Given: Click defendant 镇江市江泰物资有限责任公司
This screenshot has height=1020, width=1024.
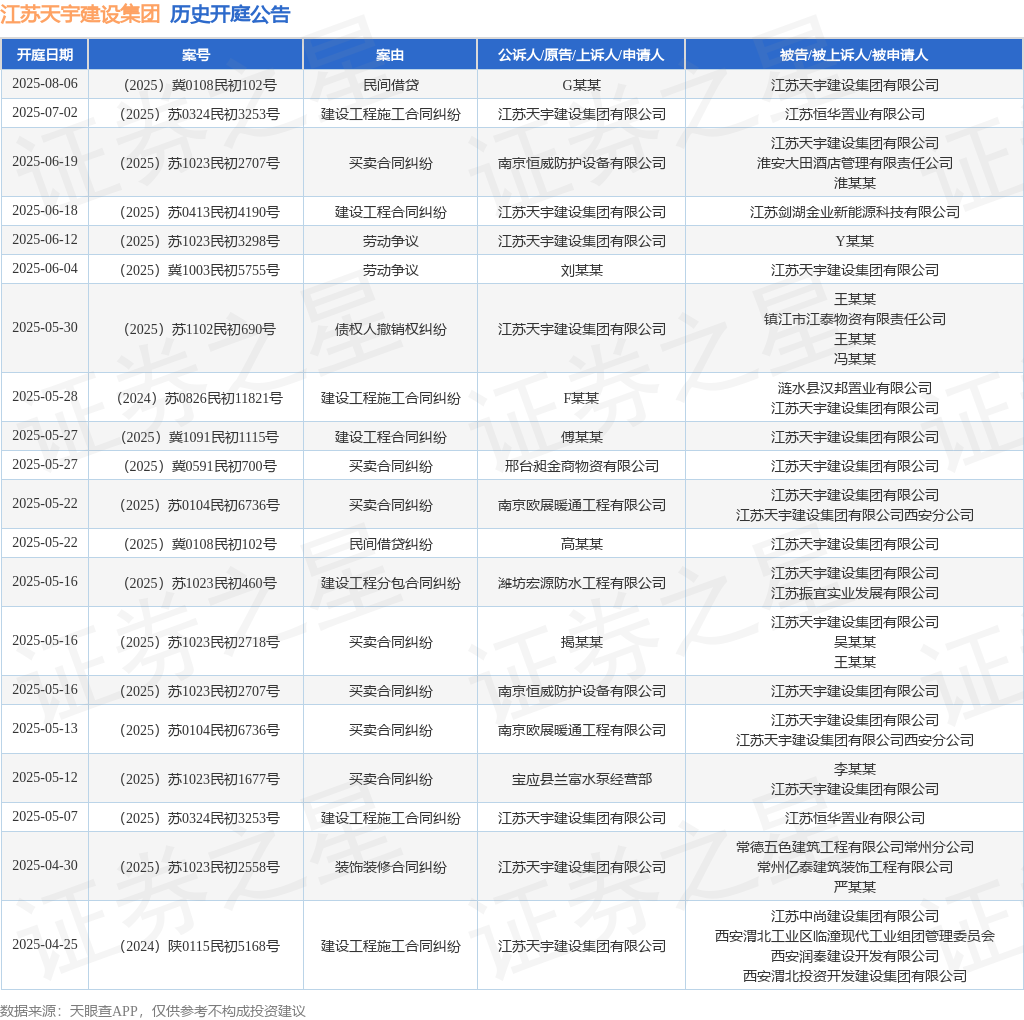Looking at the screenshot, I should point(854,319).
